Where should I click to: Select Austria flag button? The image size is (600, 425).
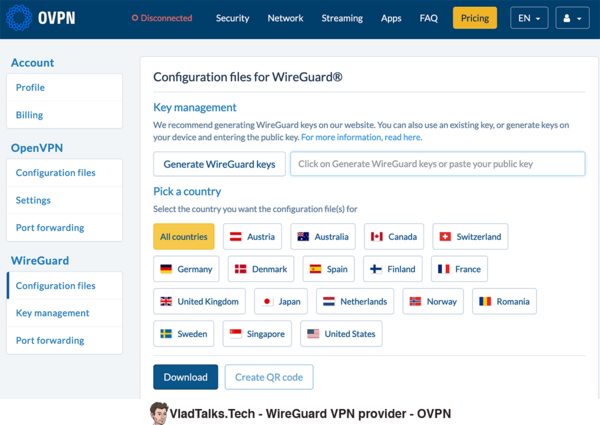click(x=252, y=236)
